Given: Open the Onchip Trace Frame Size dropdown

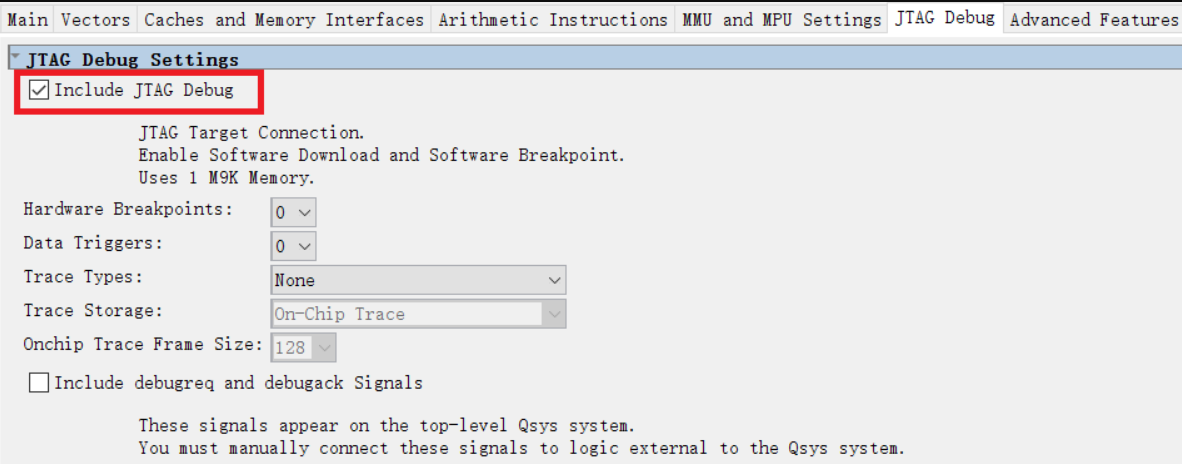Looking at the screenshot, I should point(304,348).
